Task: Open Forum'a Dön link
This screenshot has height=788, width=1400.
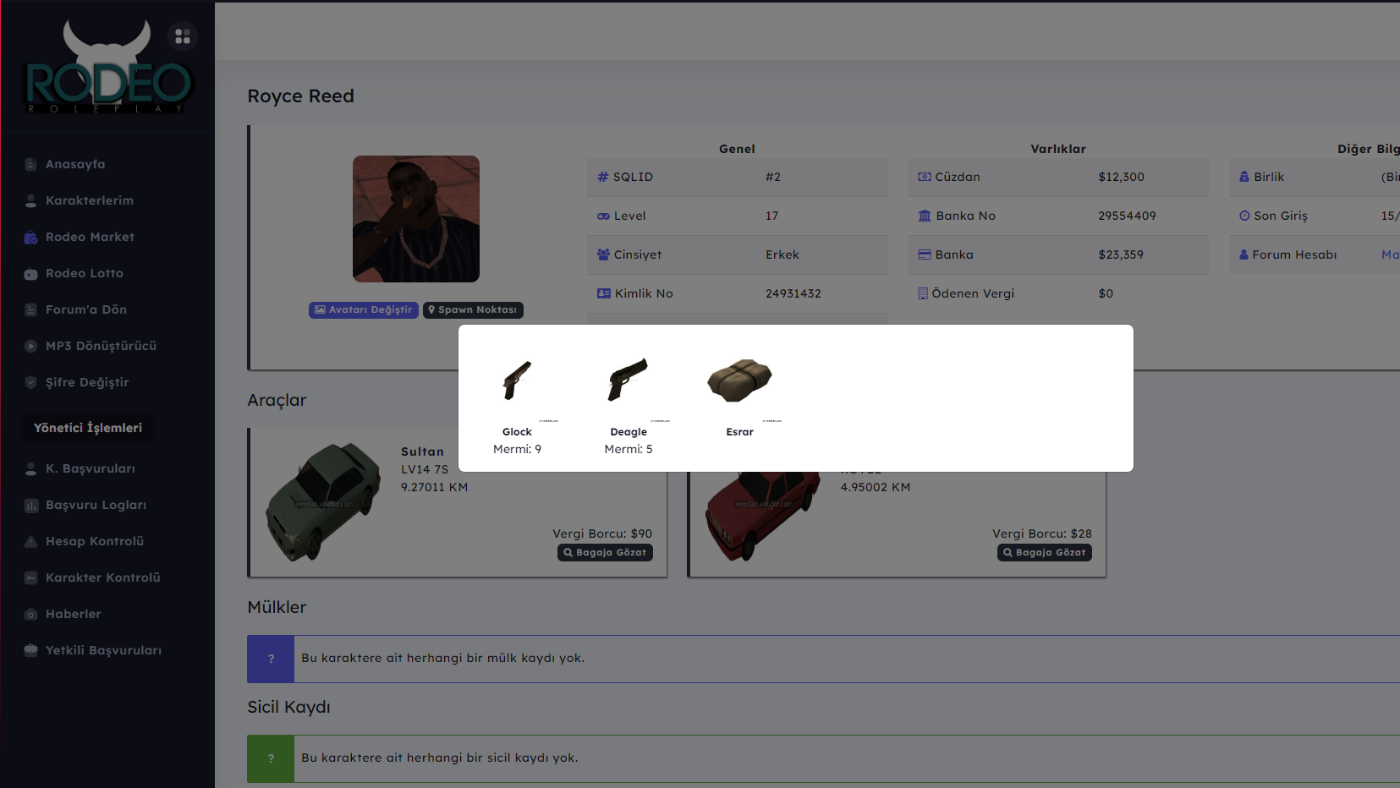Action: [86, 310]
